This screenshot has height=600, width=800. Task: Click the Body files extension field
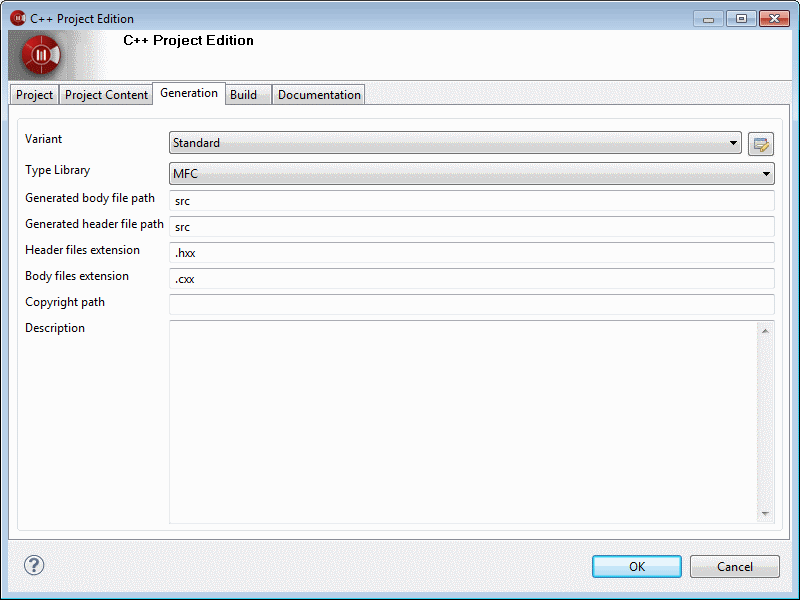tap(472, 279)
